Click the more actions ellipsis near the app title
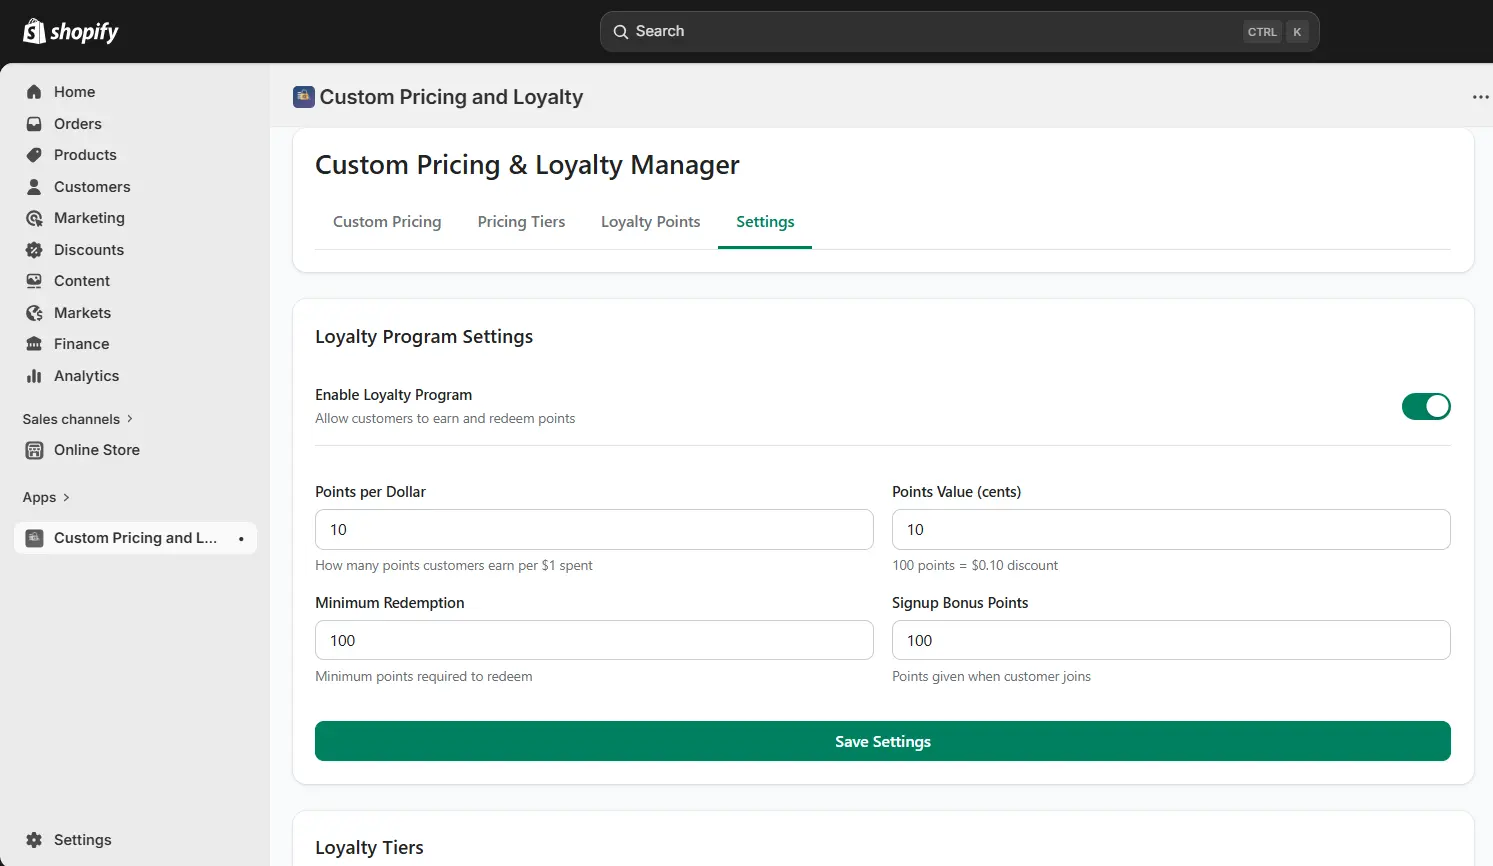Screen dimensions: 1493x866 coord(1480,96)
